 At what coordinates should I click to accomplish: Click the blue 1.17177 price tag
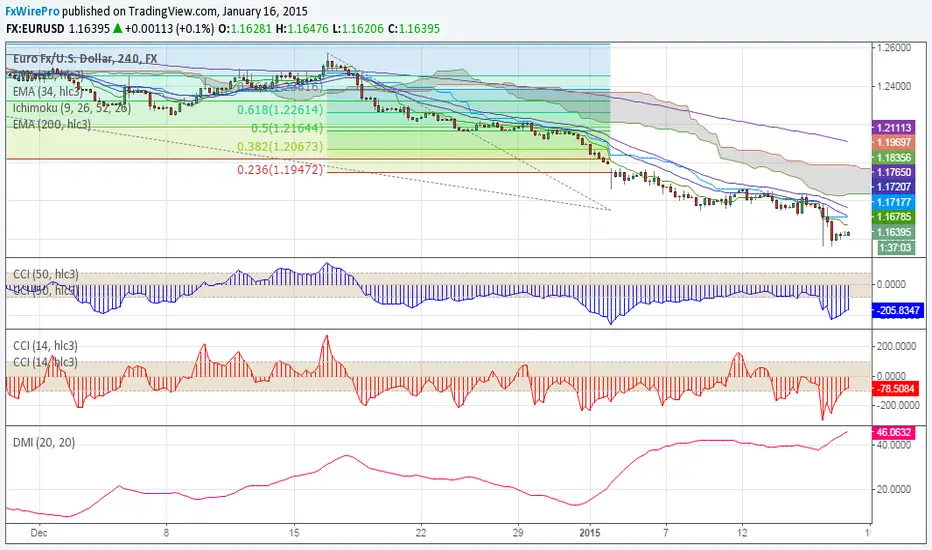coord(894,202)
